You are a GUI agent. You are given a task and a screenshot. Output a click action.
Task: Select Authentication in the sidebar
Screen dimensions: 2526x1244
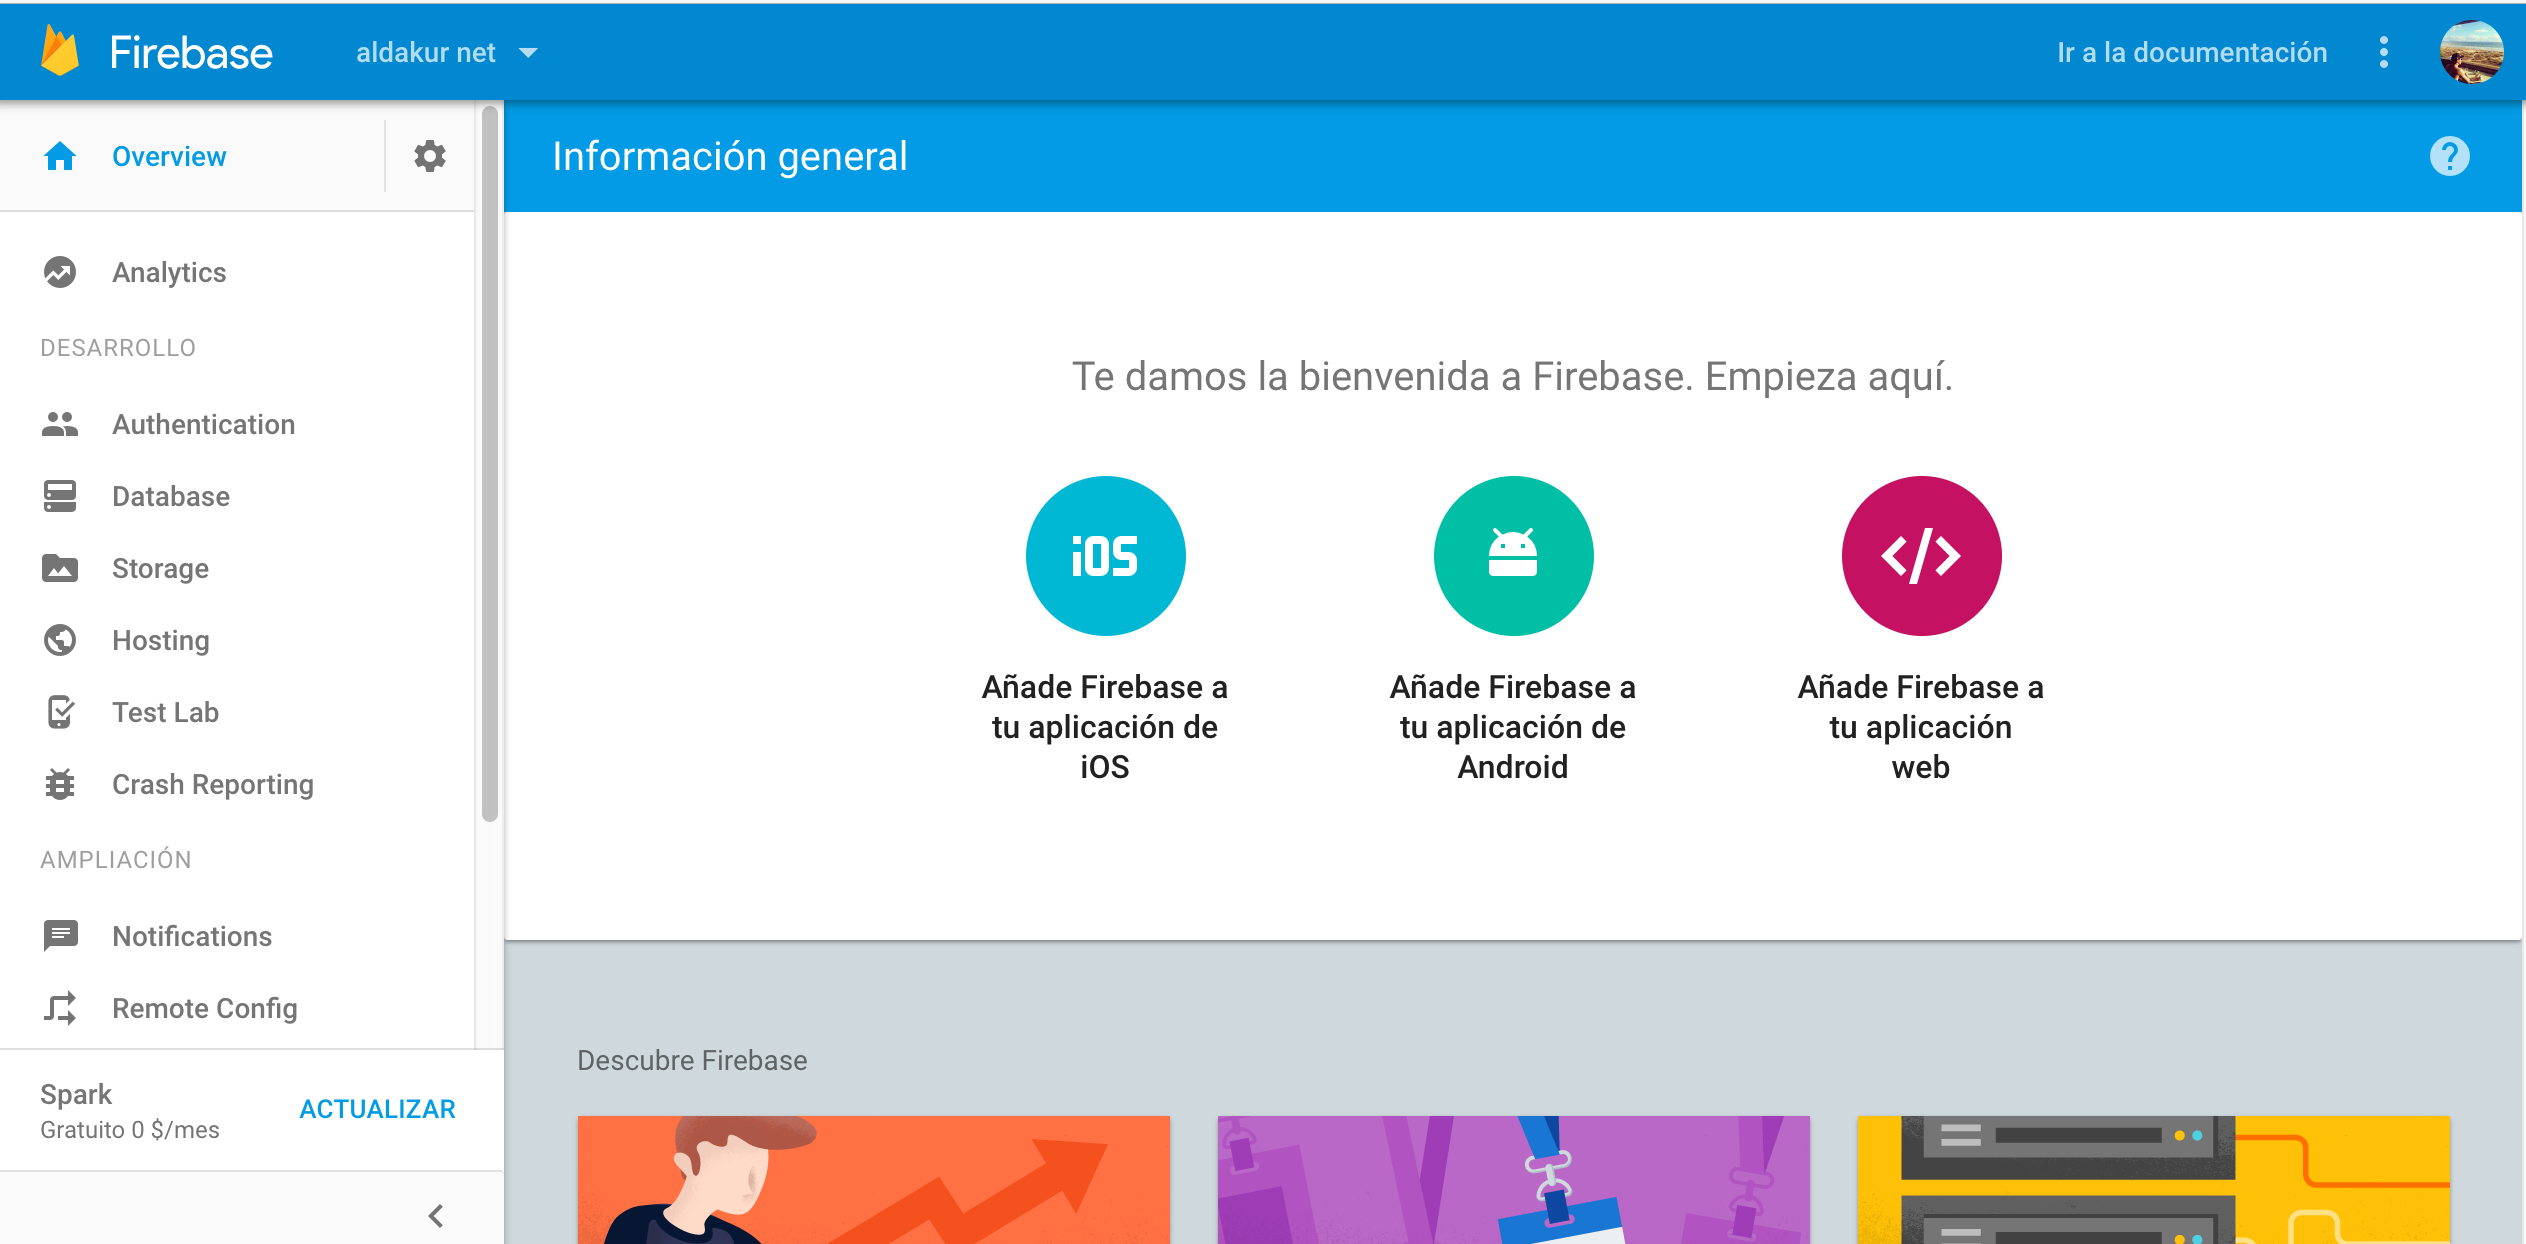click(203, 424)
